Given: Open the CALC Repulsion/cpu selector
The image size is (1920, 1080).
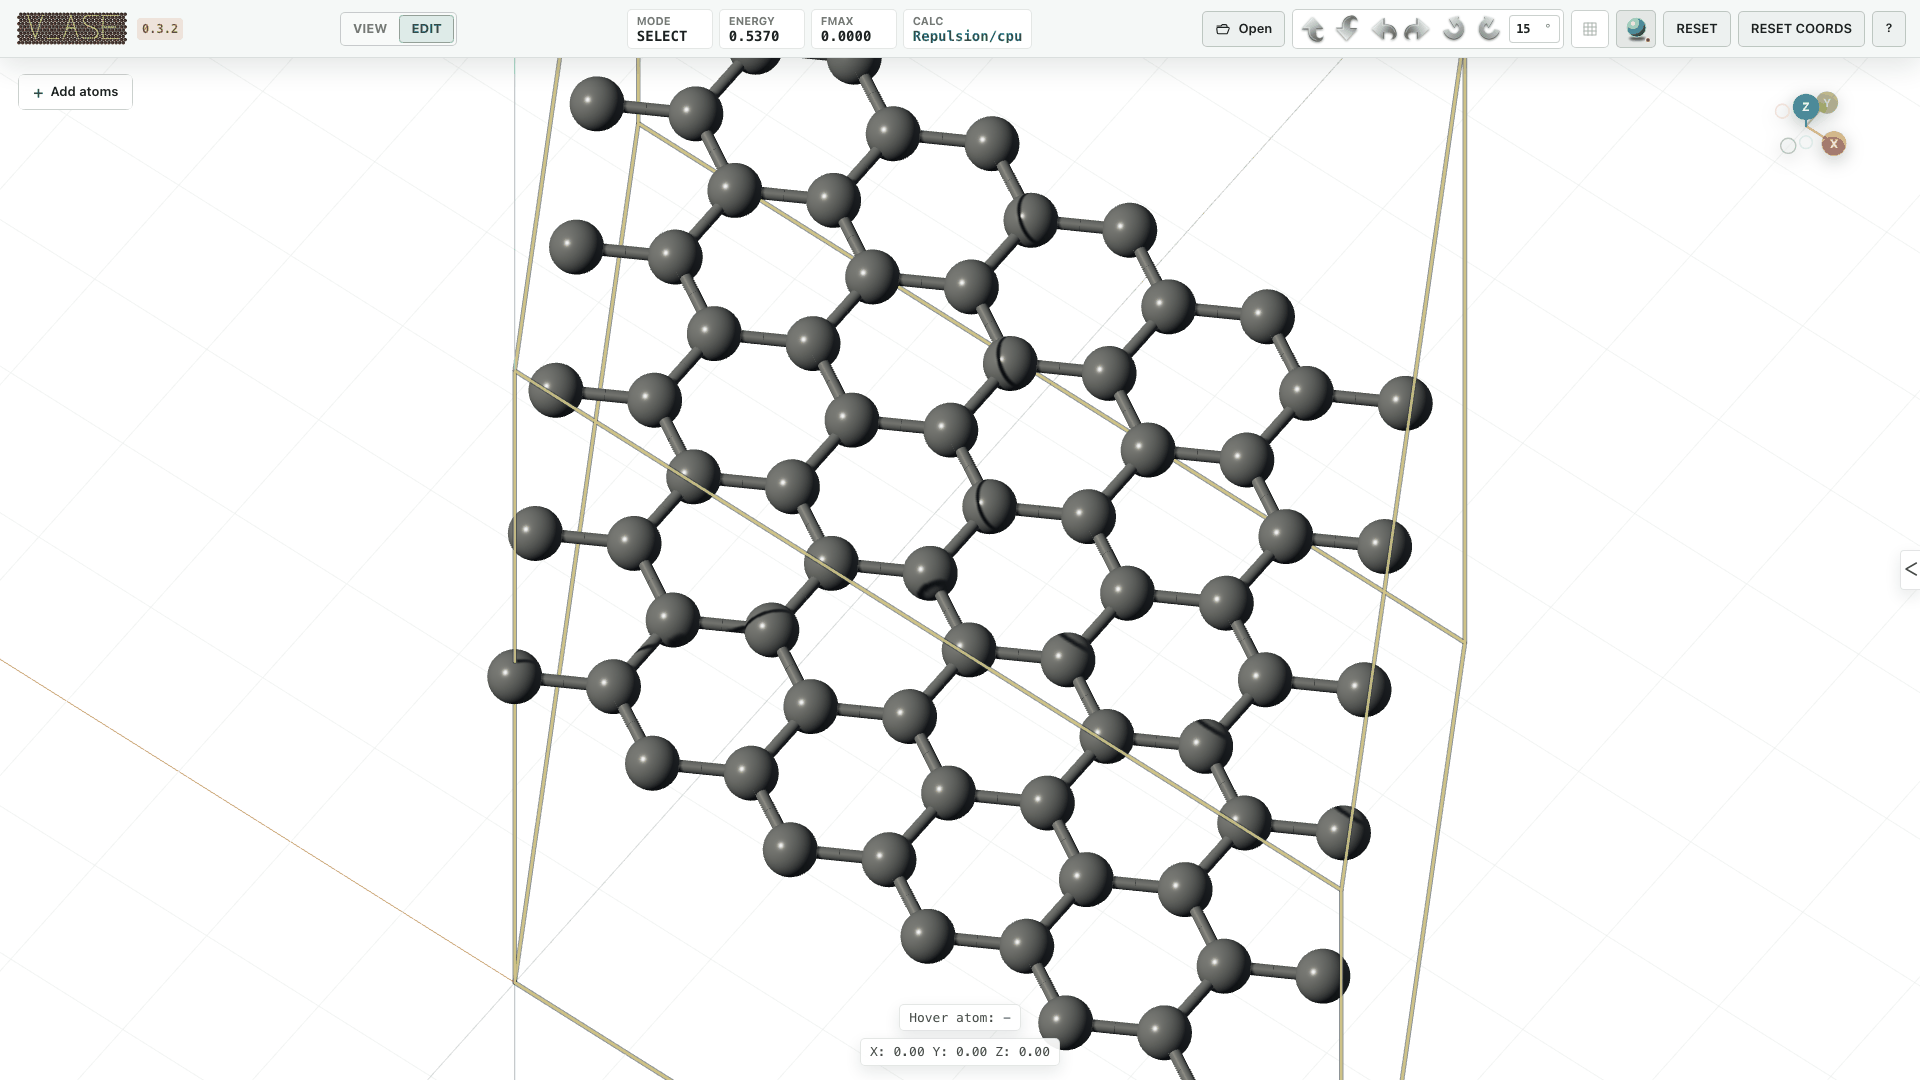Looking at the screenshot, I should [x=967, y=29].
